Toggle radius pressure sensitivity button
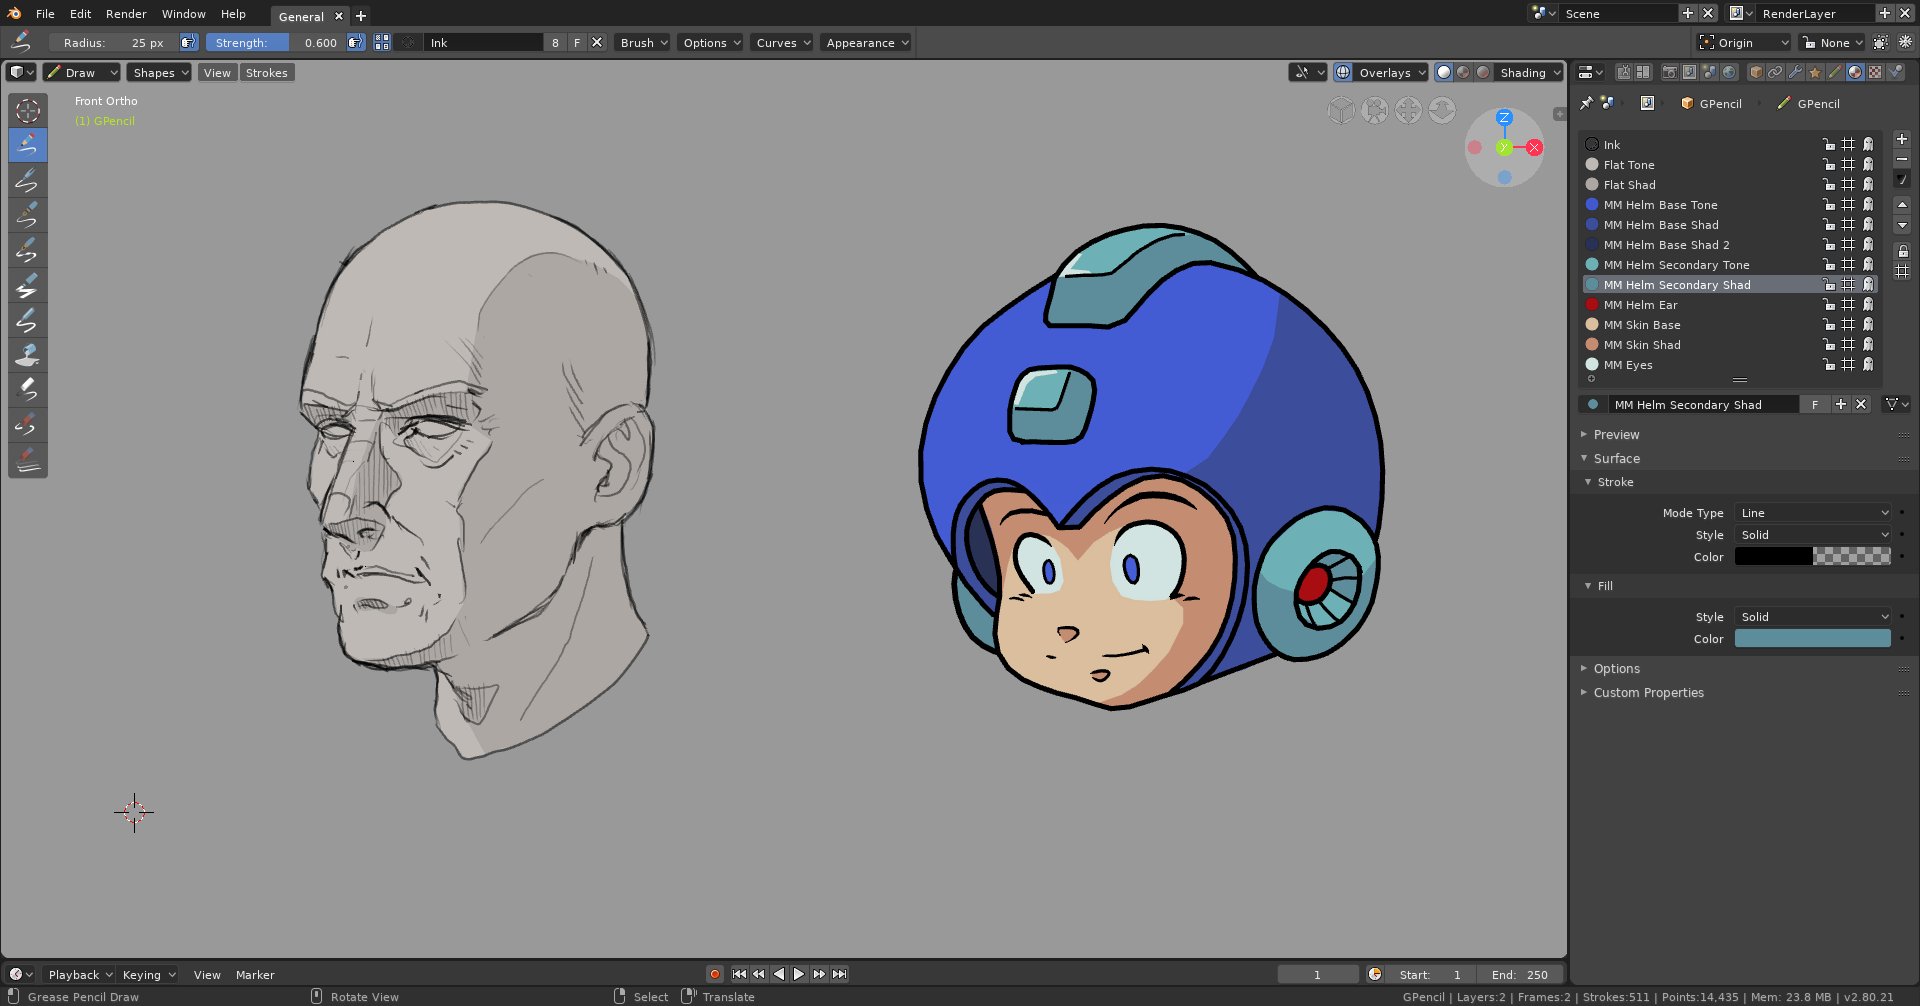The height and width of the screenshot is (1006, 1920). (x=189, y=43)
